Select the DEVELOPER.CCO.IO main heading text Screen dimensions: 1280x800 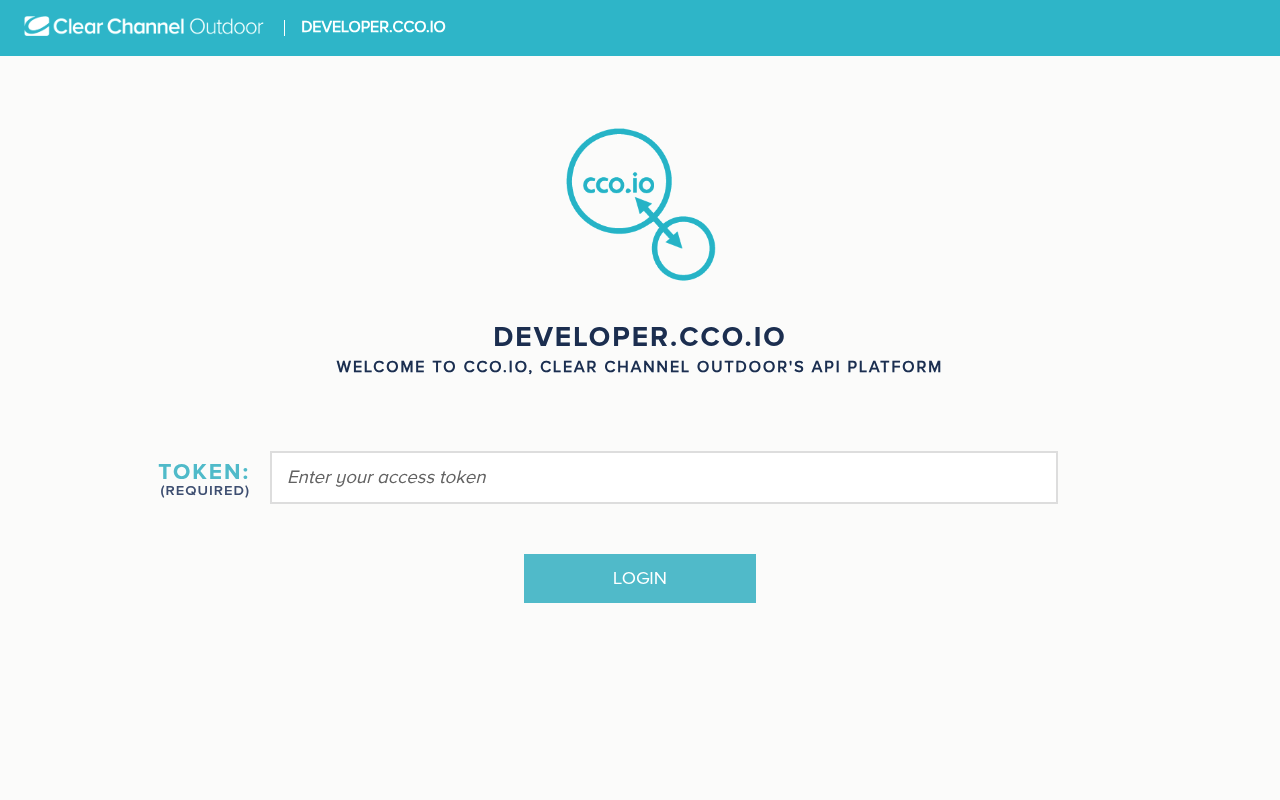(x=640, y=336)
